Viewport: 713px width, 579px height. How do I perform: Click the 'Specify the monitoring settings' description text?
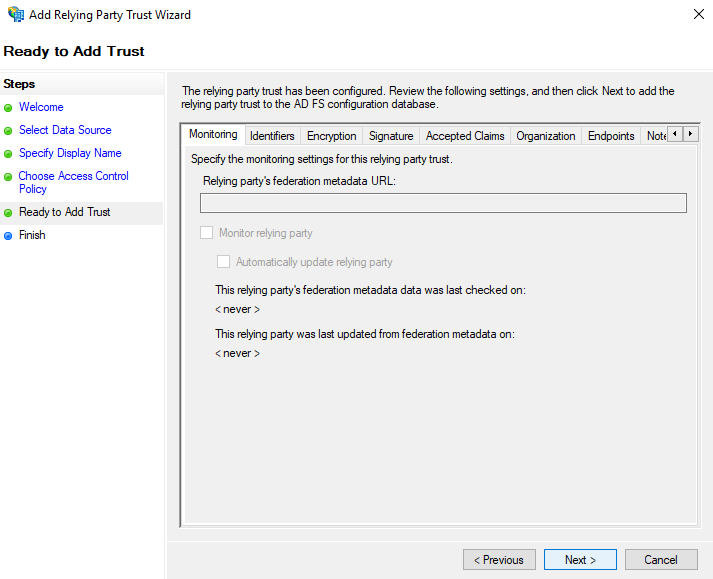(321, 159)
